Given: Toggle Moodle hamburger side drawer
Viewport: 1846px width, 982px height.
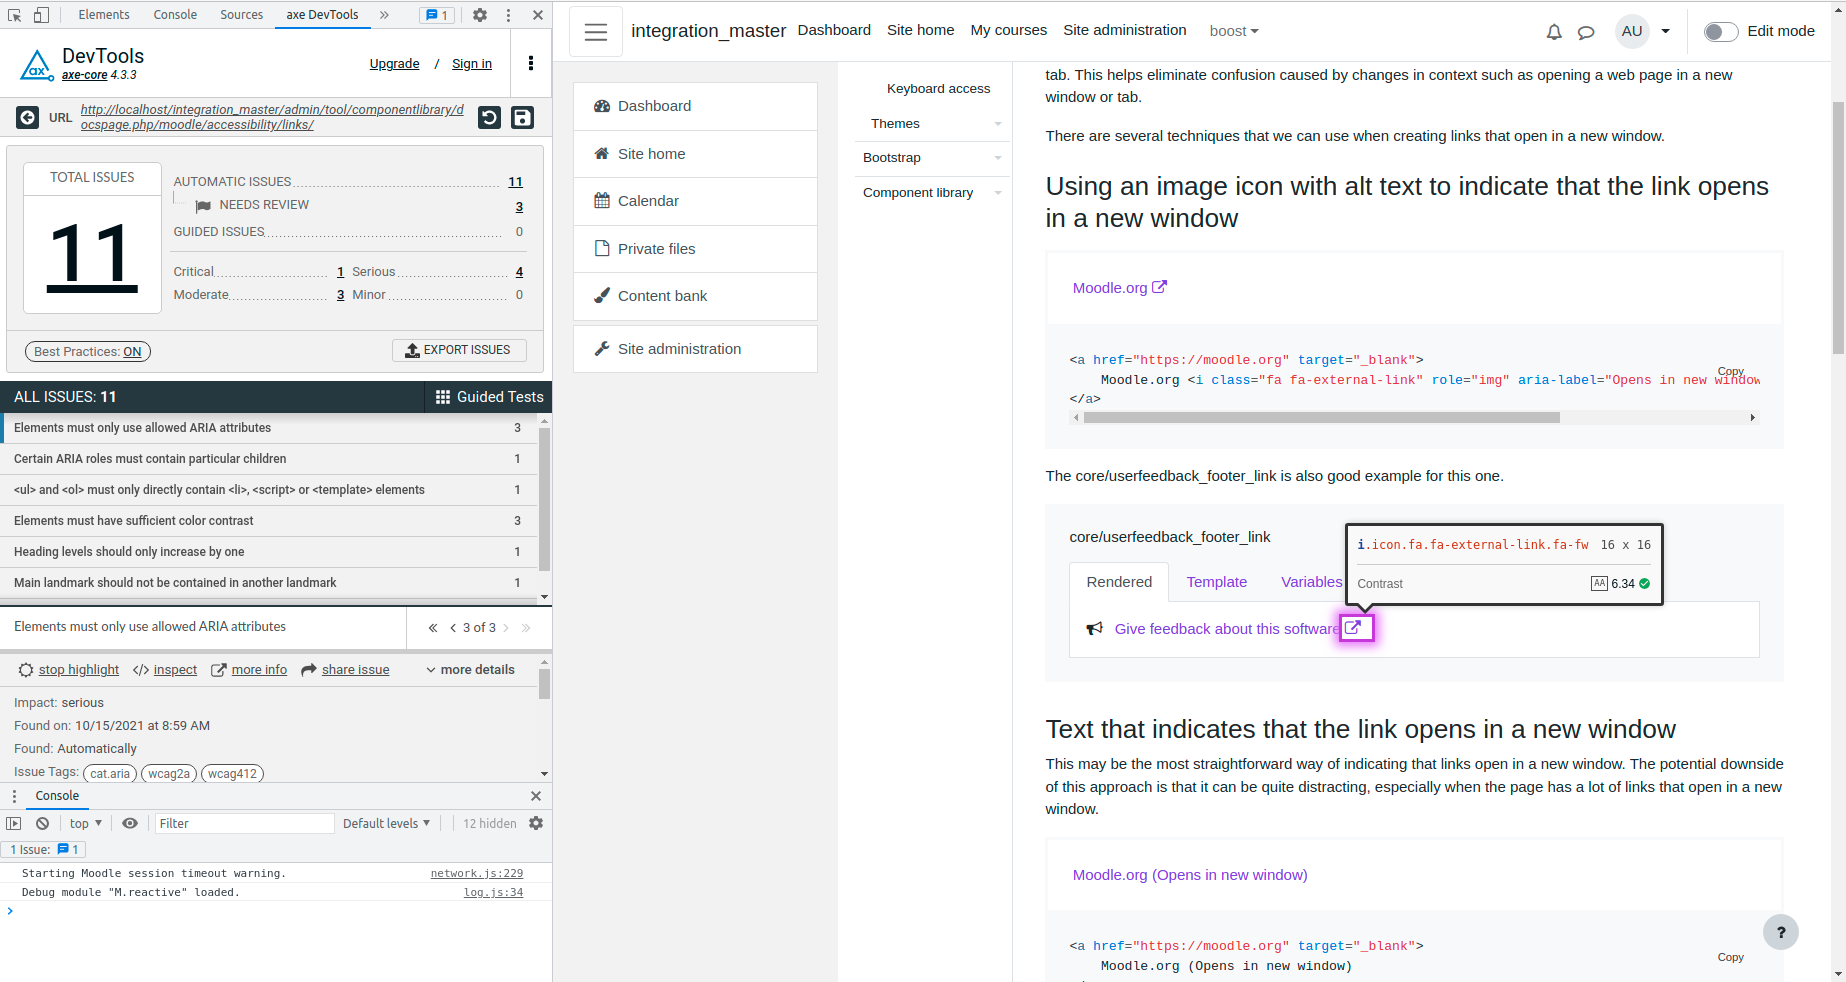Looking at the screenshot, I should [596, 32].
